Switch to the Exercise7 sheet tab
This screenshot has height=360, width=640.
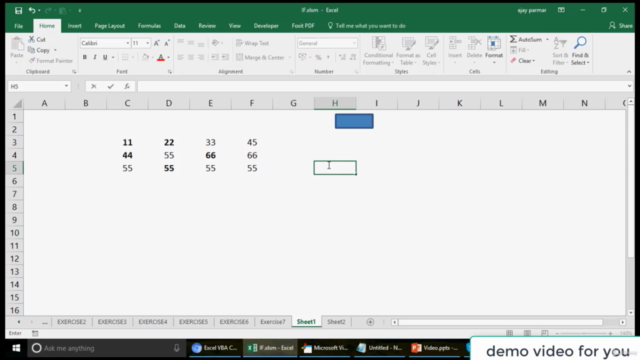click(x=273, y=322)
